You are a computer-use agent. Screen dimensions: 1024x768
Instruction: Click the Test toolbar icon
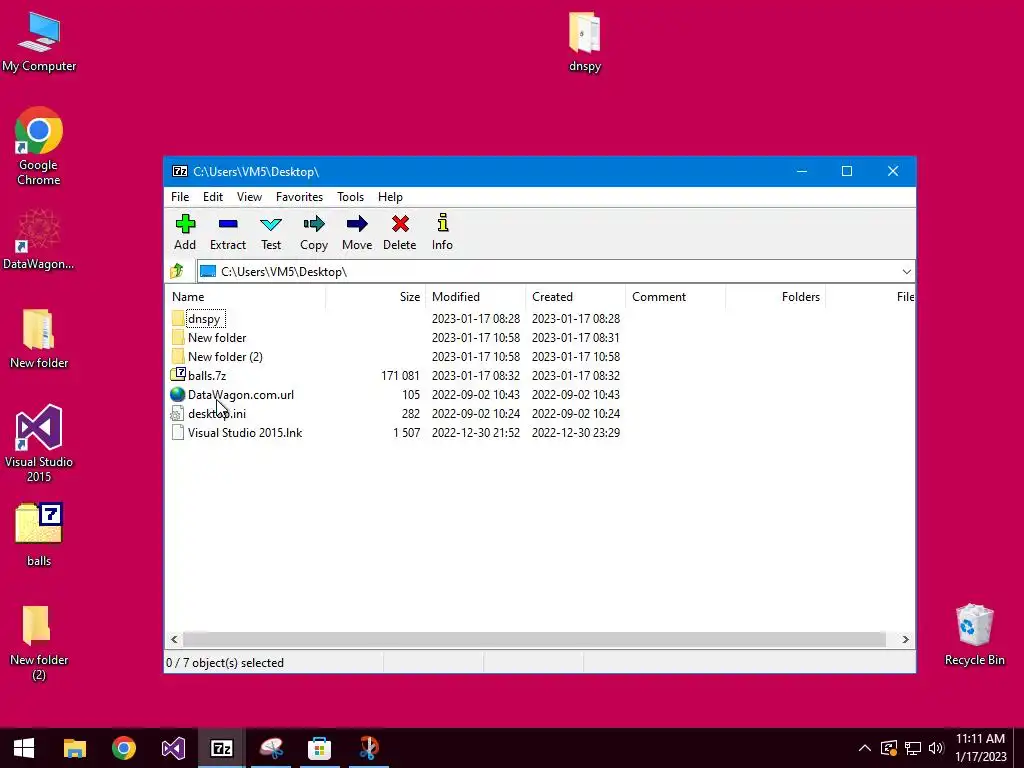(271, 225)
